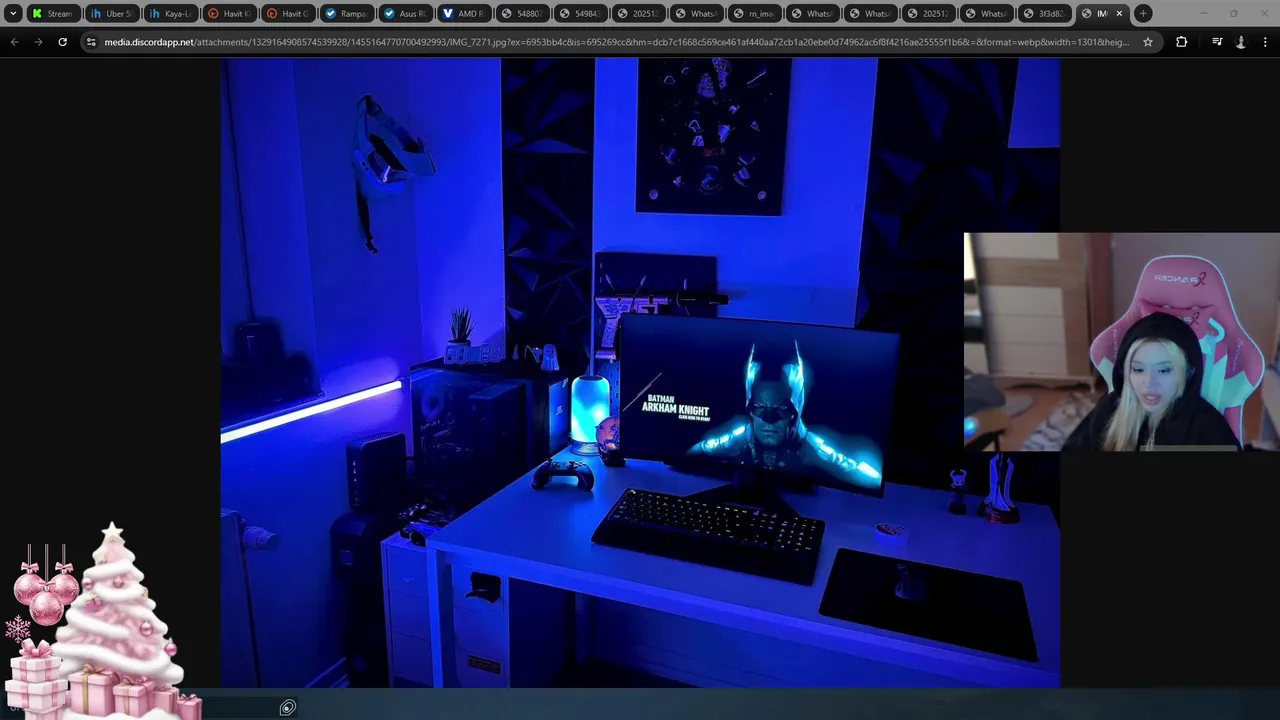The height and width of the screenshot is (720, 1280).
Task: View site information for media.discordapp.net
Action: coord(92,42)
